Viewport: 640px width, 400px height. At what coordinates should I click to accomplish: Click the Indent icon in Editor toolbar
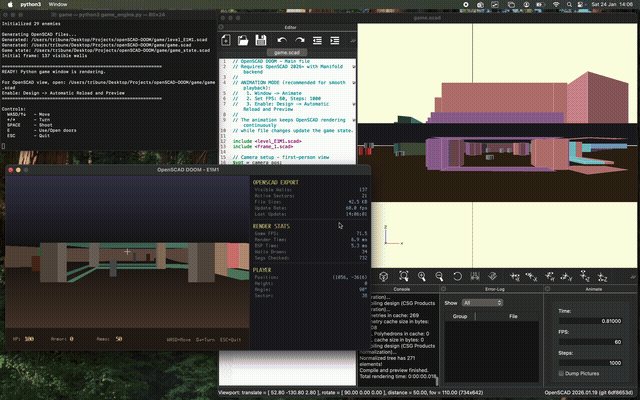click(x=335, y=40)
